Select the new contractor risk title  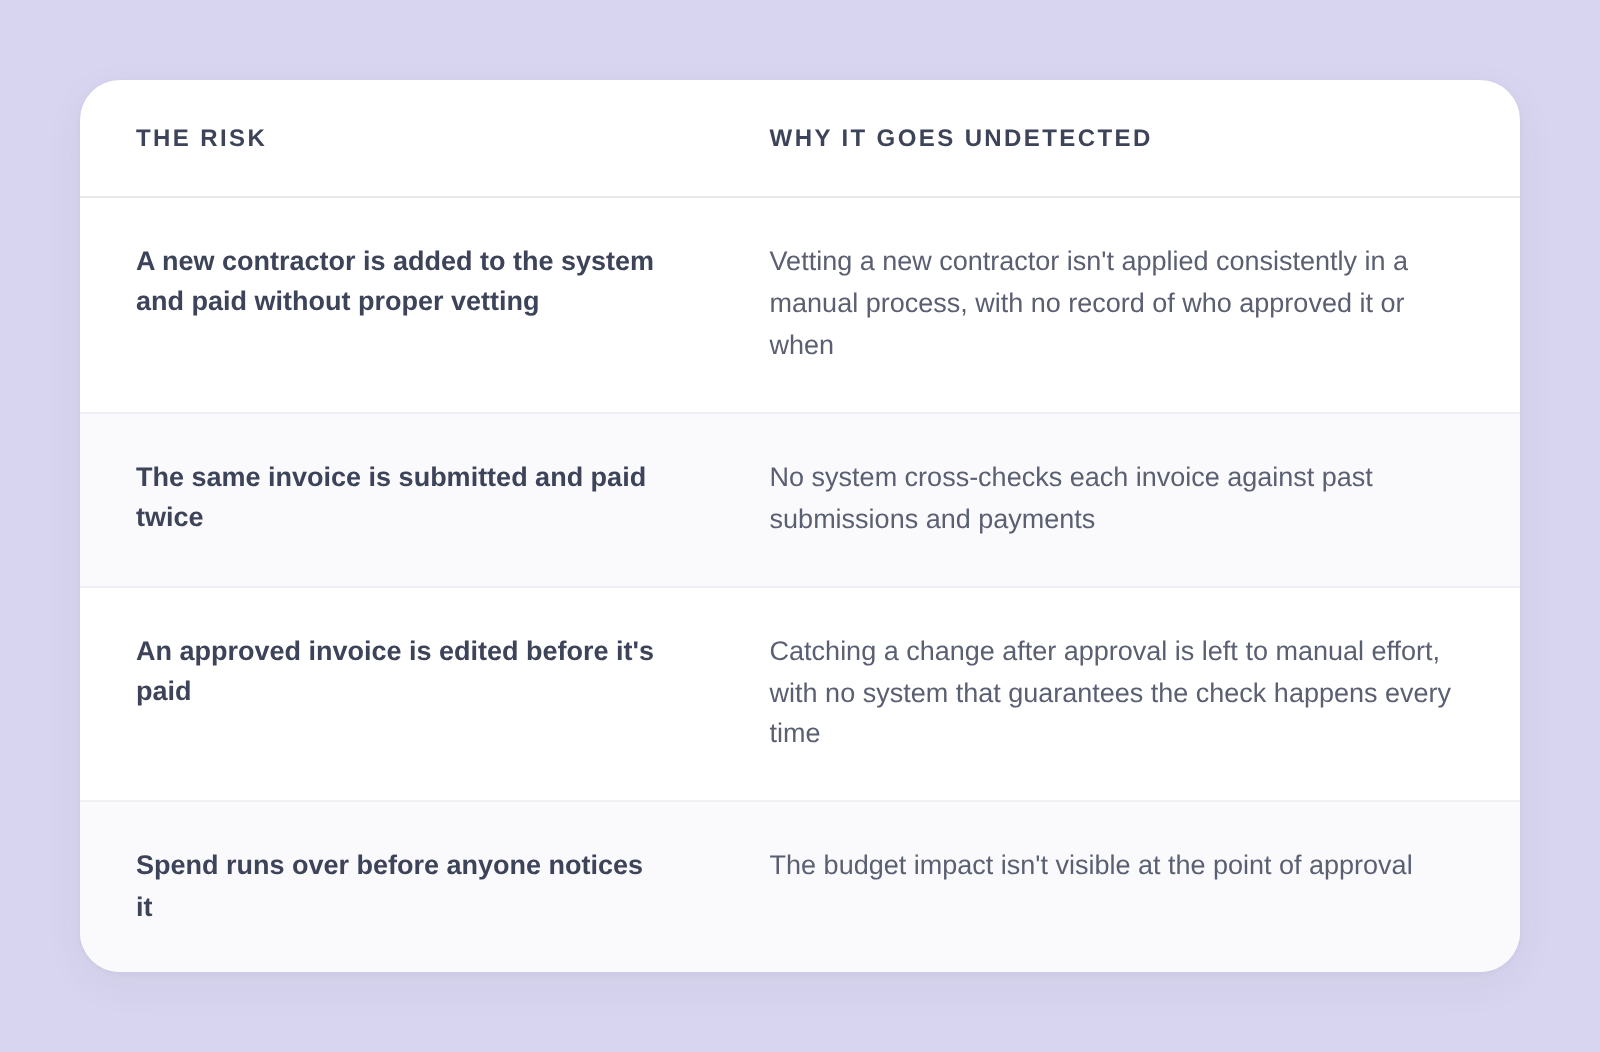click(395, 281)
